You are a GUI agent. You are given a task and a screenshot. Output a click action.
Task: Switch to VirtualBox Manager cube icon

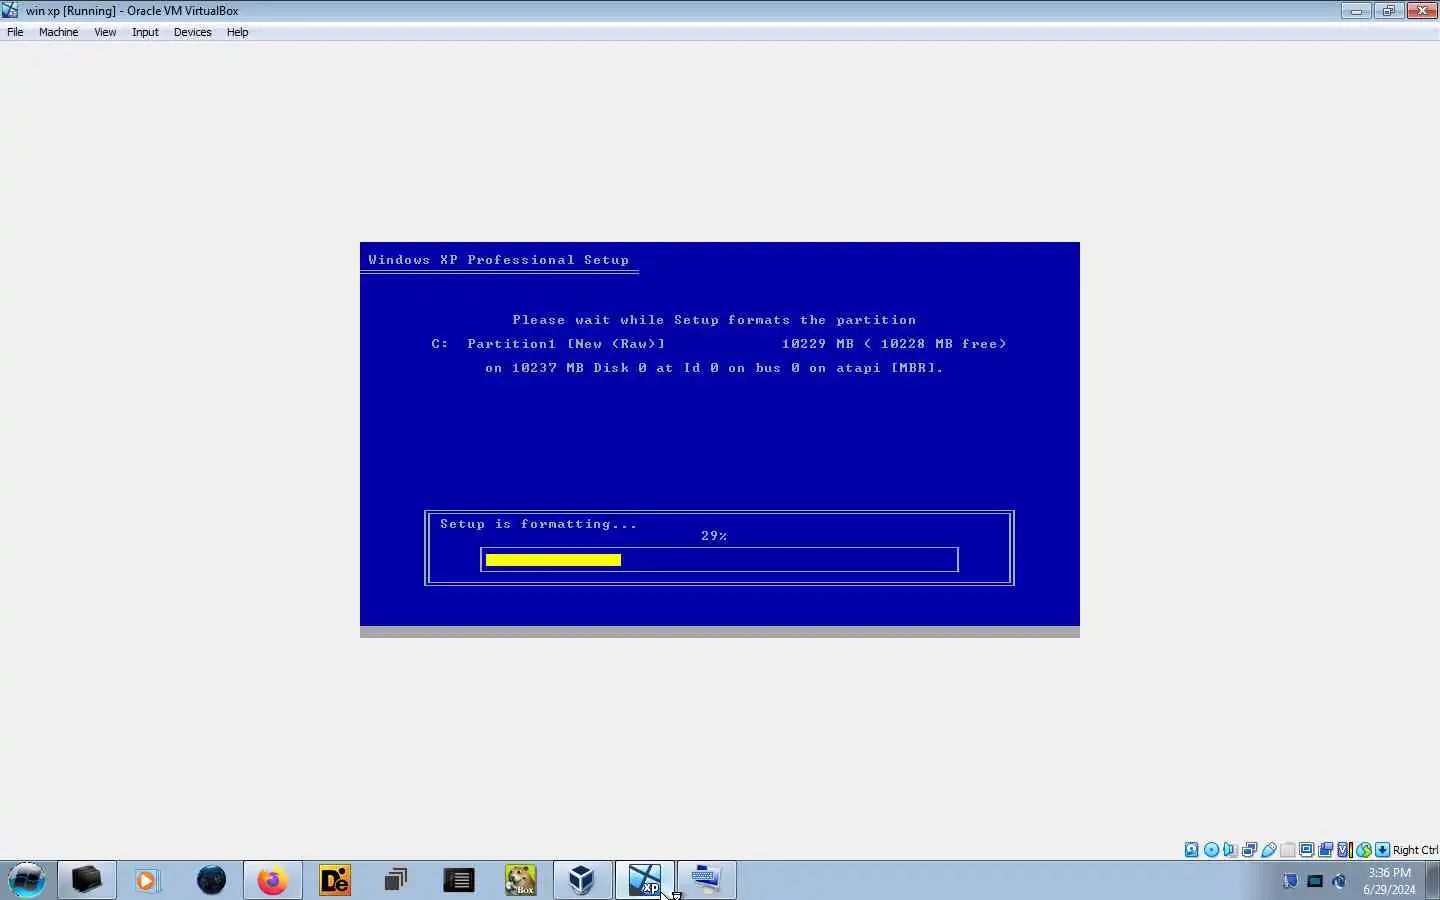582,880
